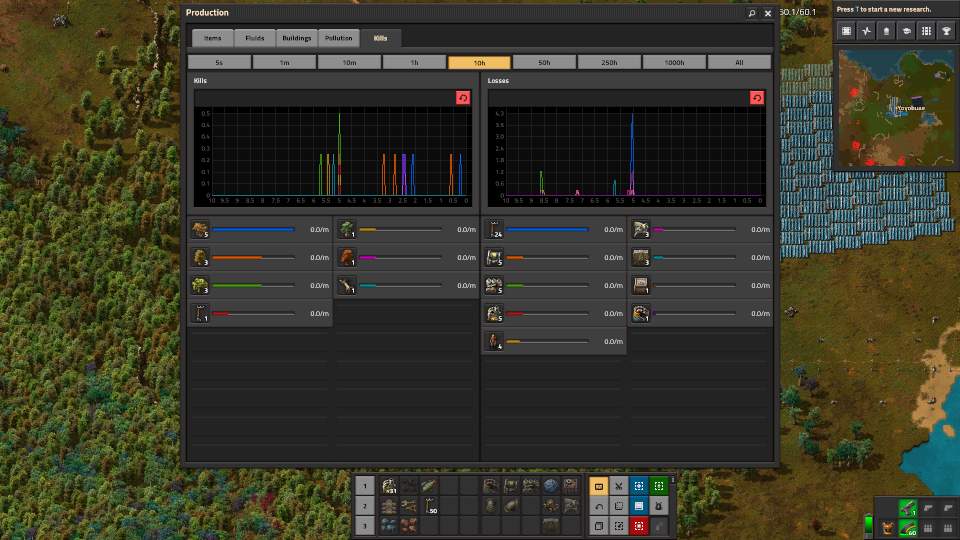Reset the Kills graph with red button
The width and height of the screenshot is (960, 540).
tap(463, 98)
